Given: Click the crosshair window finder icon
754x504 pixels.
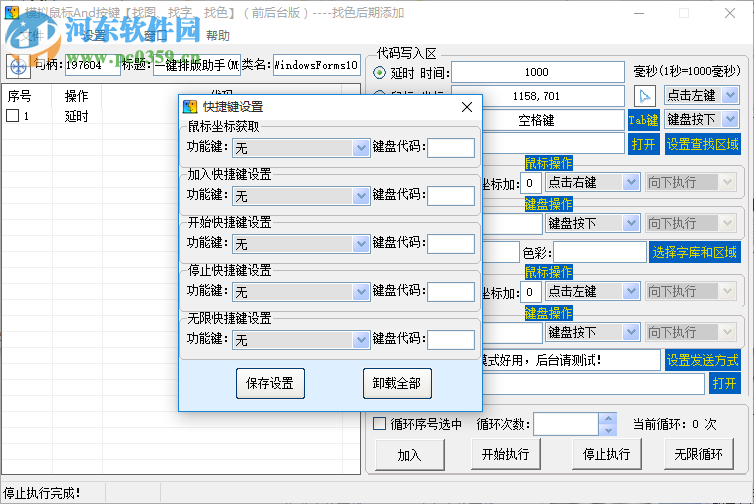Looking at the screenshot, I should pos(18,67).
